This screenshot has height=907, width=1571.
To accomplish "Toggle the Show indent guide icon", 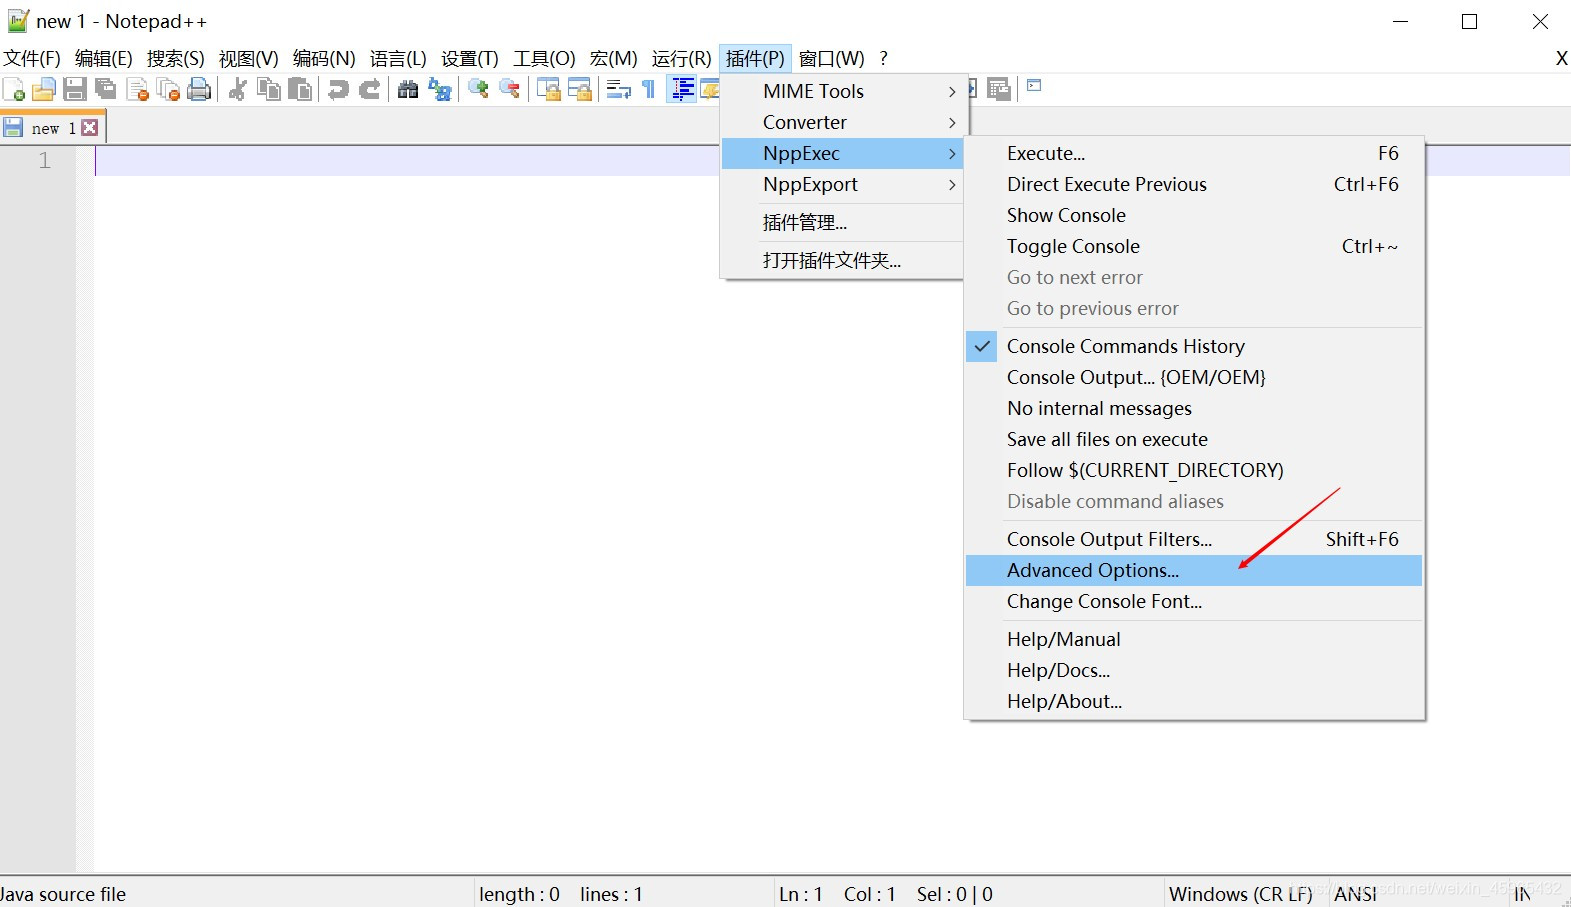I will pos(682,89).
